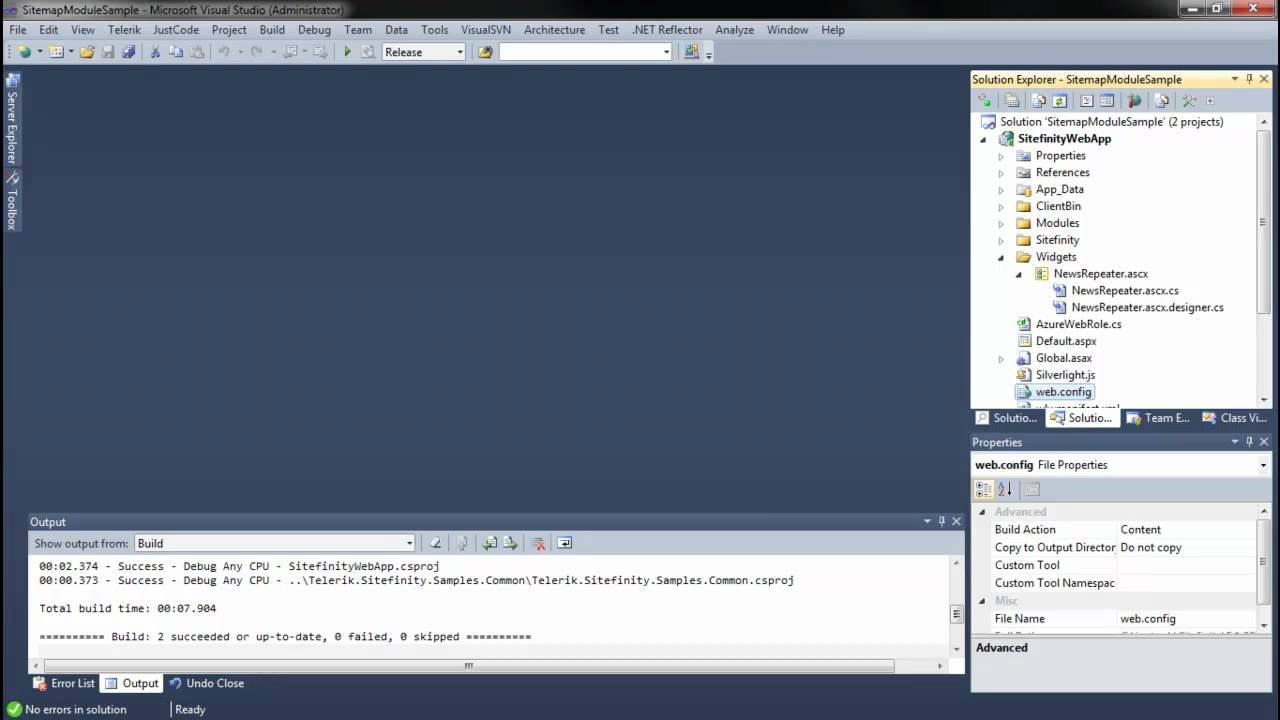This screenshot has height=720, width=1280.
Task: Click the Copy icon in the toolbar
Action: [x=176, y=52]
